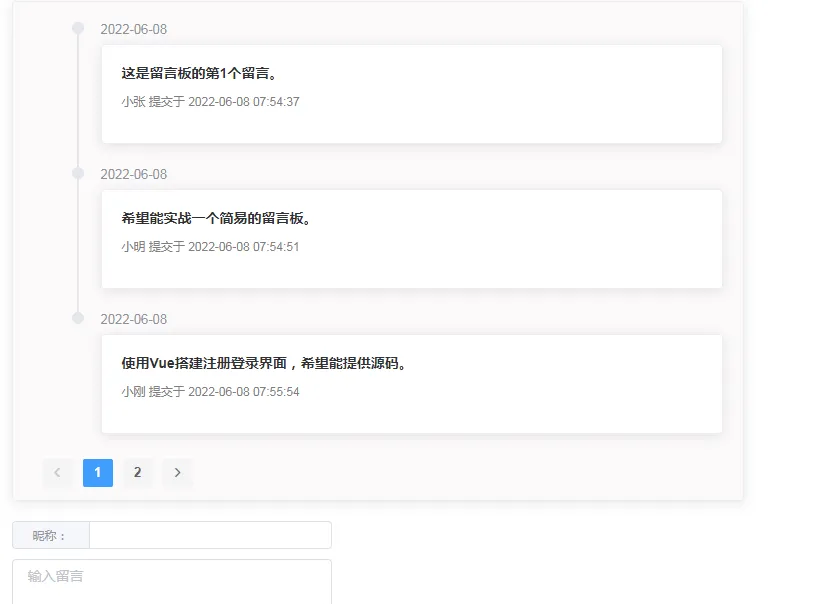
Task: Go to the previous page arrow
Action: [58, 473]
